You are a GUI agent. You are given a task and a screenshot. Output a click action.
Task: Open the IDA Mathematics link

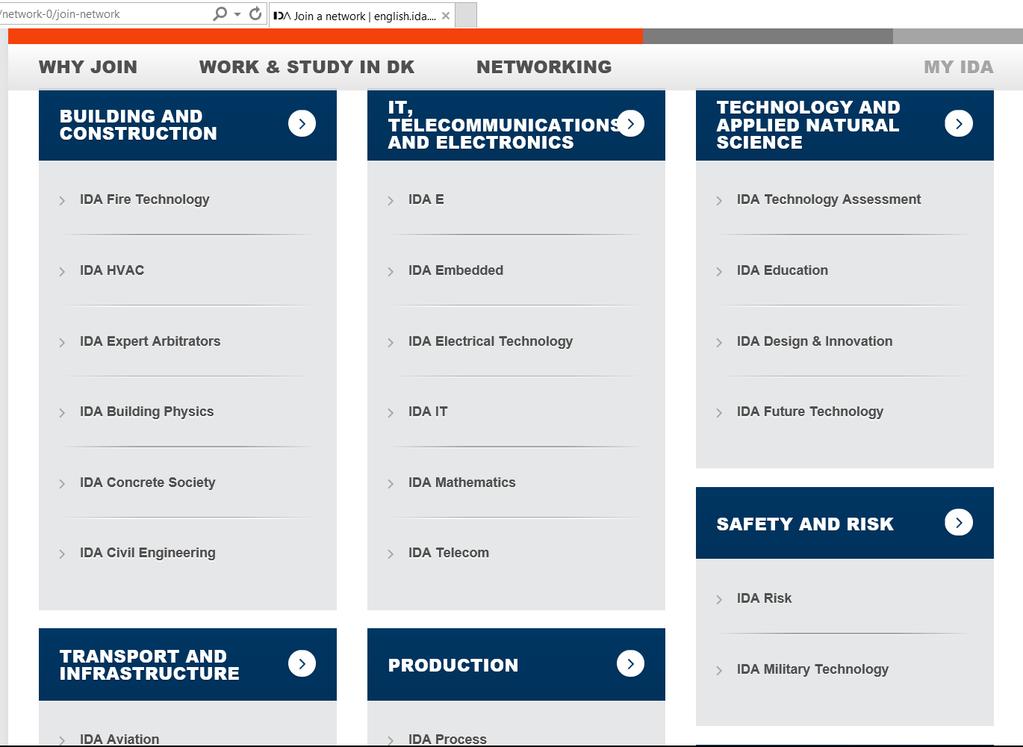pyautogui.click(x=462, y=482)
